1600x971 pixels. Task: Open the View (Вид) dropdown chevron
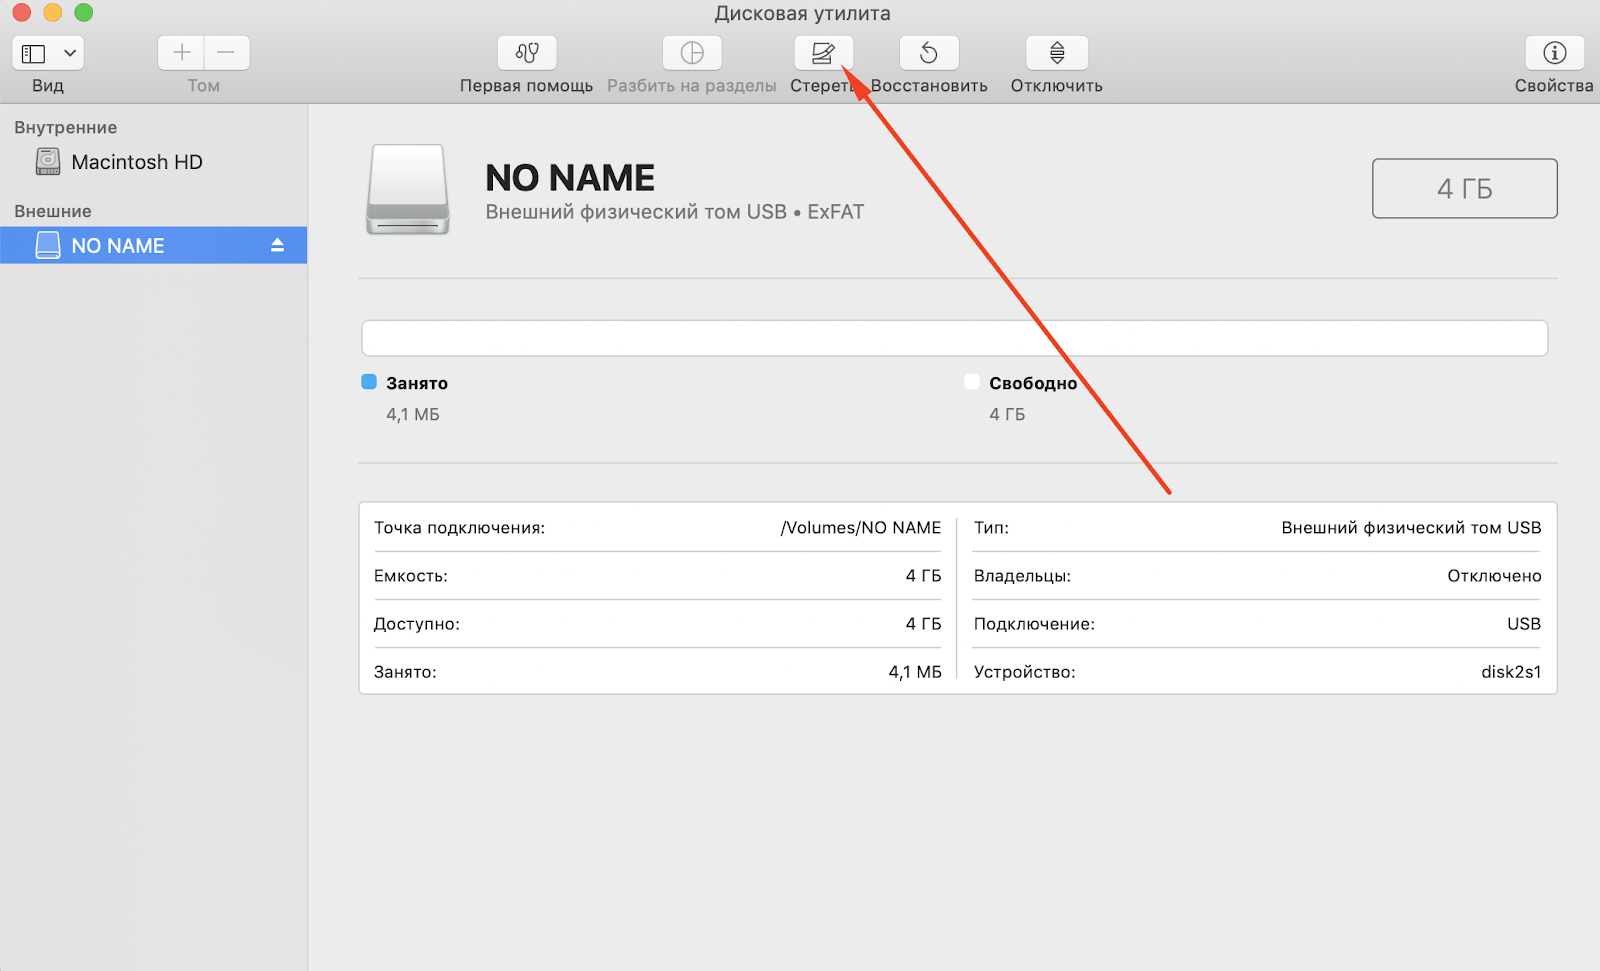point(70,53)
